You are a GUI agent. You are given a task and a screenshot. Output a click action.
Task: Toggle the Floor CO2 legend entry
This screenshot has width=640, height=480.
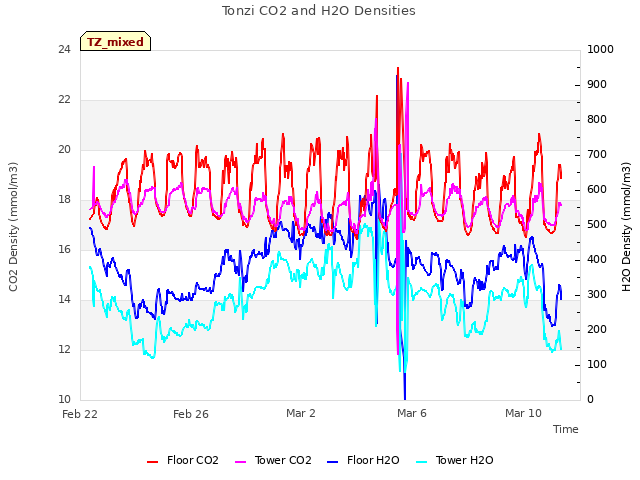tap(183, 460)
